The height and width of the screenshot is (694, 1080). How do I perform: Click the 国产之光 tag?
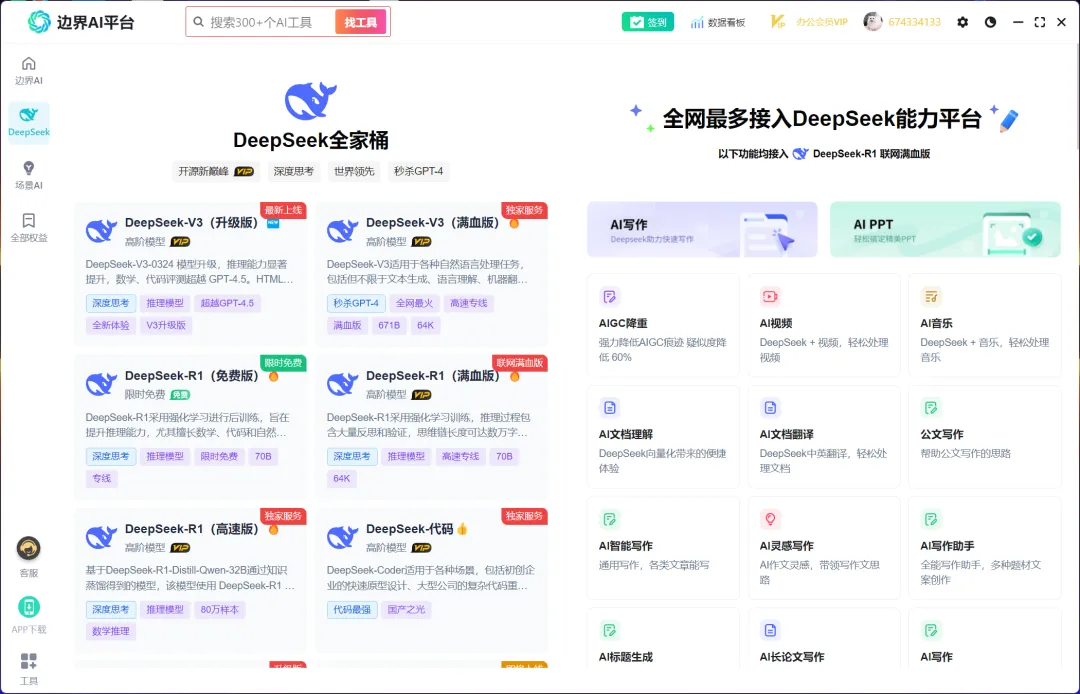coord(406,609)
